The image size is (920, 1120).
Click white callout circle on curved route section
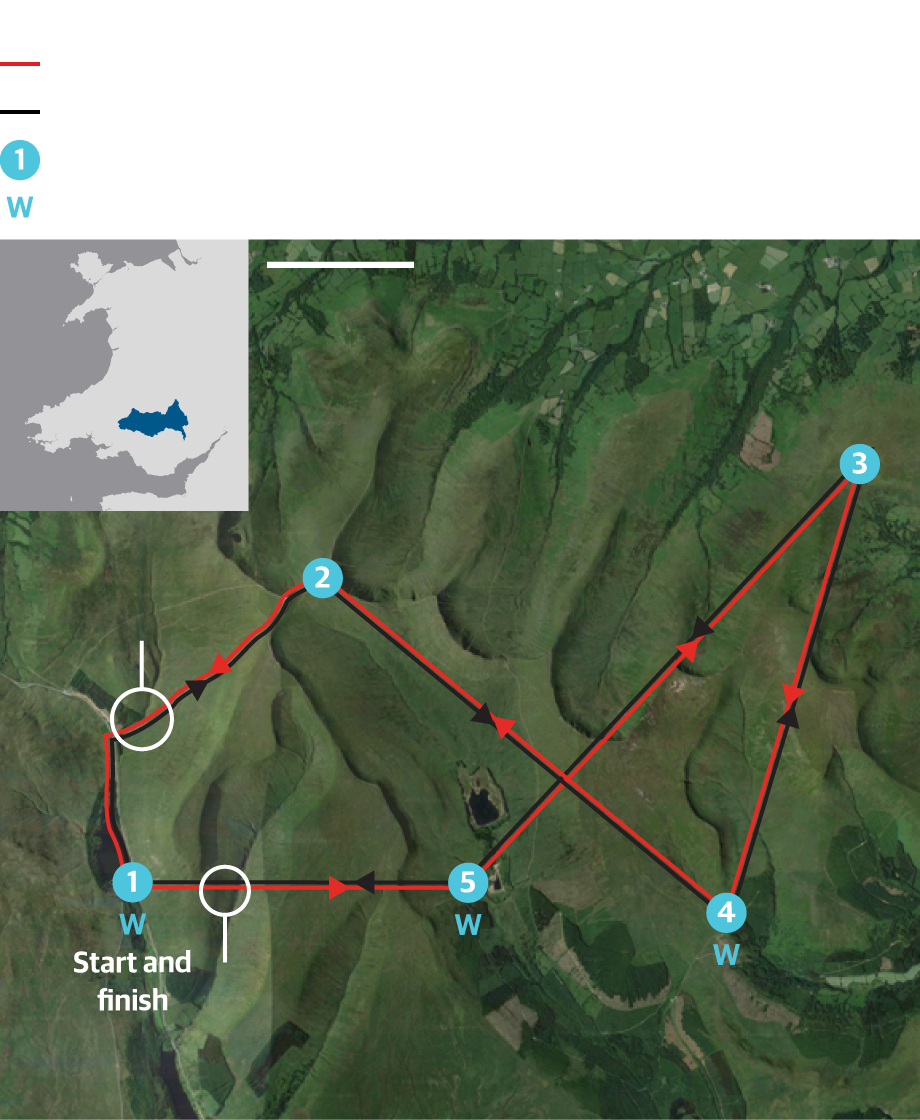142,719
